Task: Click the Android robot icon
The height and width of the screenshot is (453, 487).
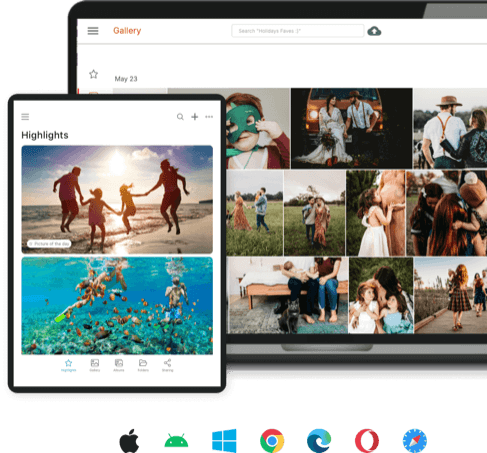Action: point(176,440)
